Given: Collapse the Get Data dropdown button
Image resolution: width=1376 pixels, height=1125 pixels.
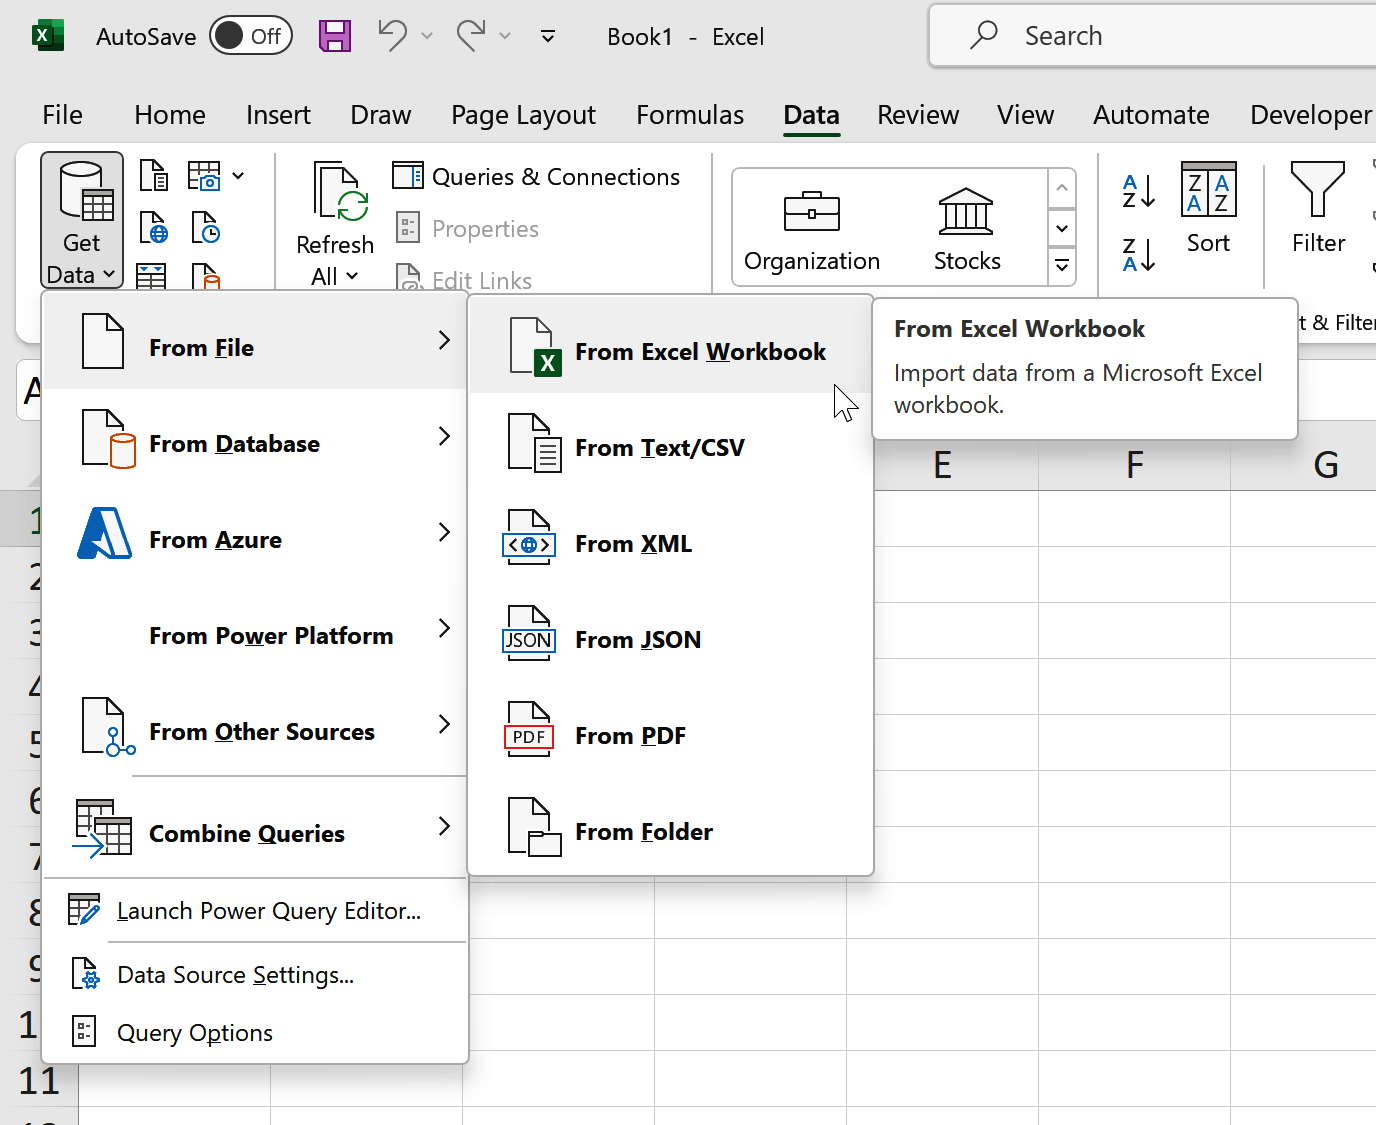Looking at the screenshot, I should click(x=82, y=220).
